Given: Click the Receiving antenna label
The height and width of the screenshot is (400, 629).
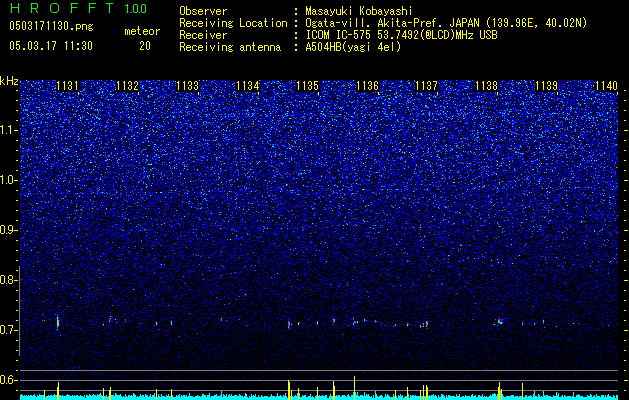Looking at the screenshot, I should tap(230, 47).
